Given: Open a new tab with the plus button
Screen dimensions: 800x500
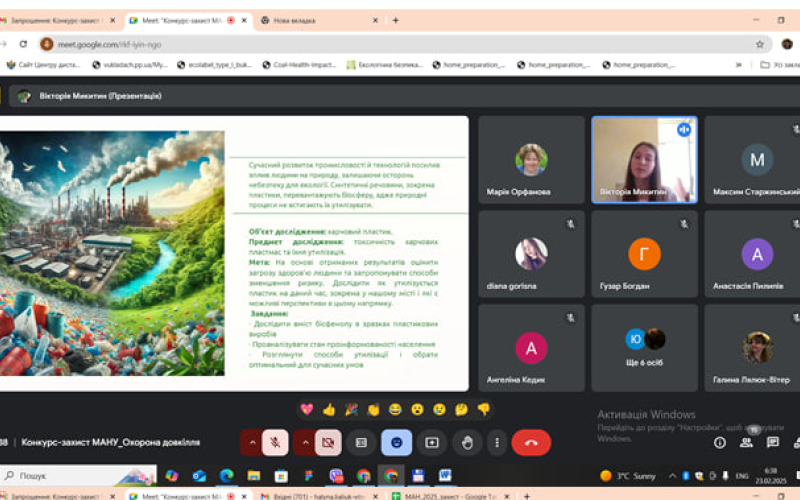Looking at the screenshot, I should [x=395, y=20].
